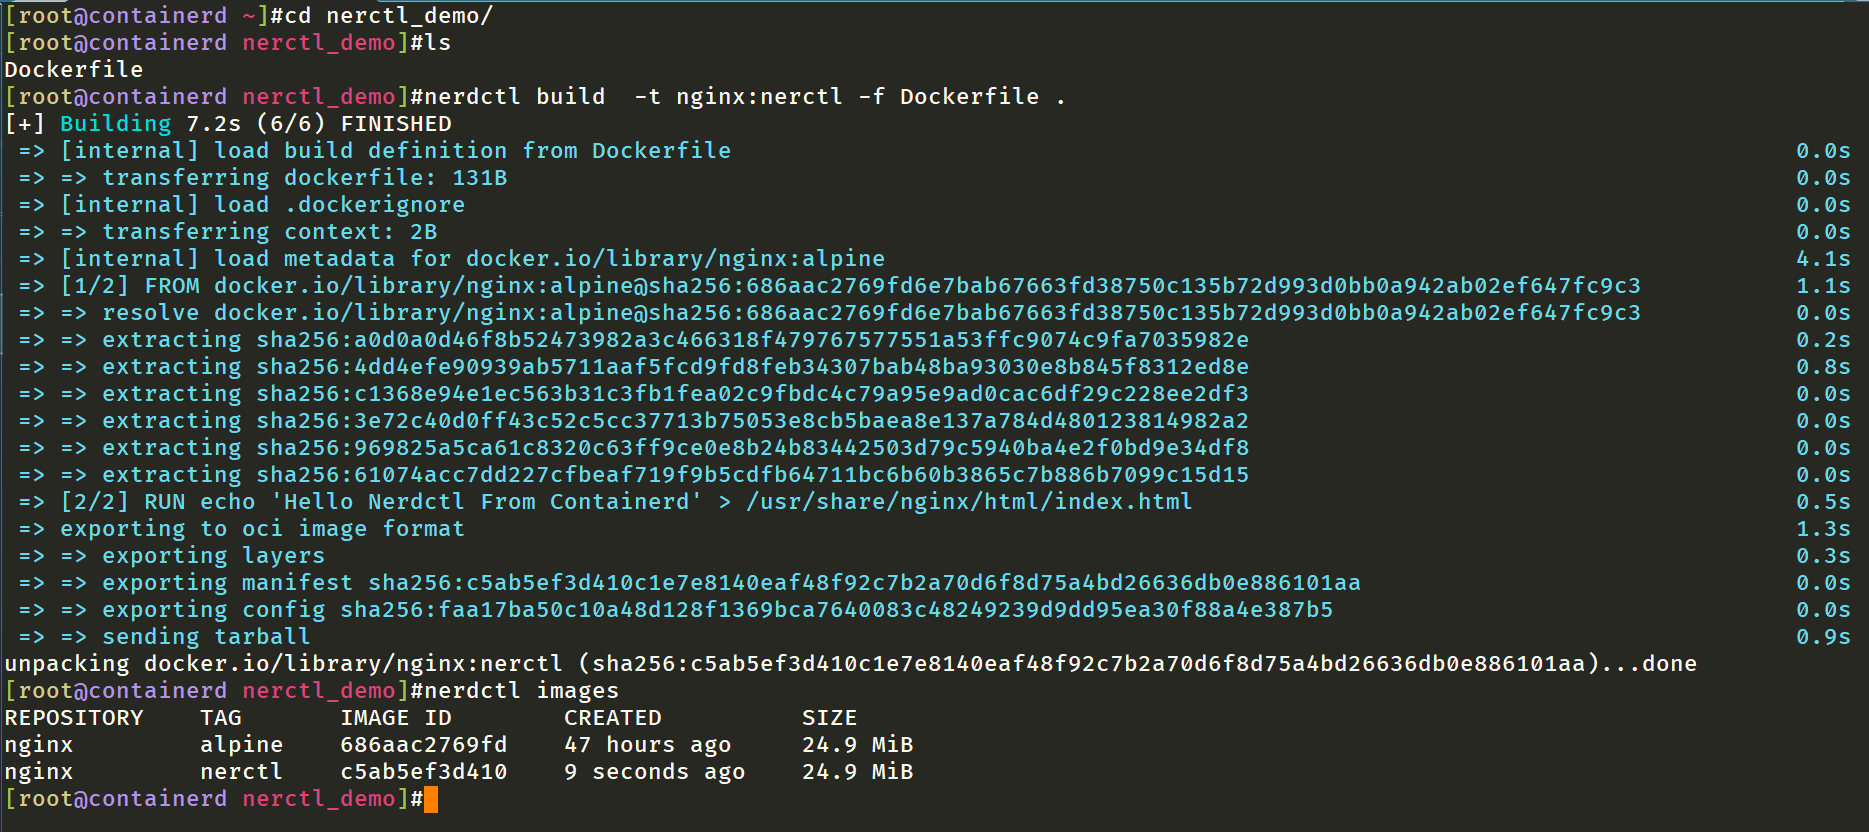Screen dimensions: 1869x832
Task: Click the '9 seconds ago' created value
Action: pyautogui.click(x=655, y=772)
